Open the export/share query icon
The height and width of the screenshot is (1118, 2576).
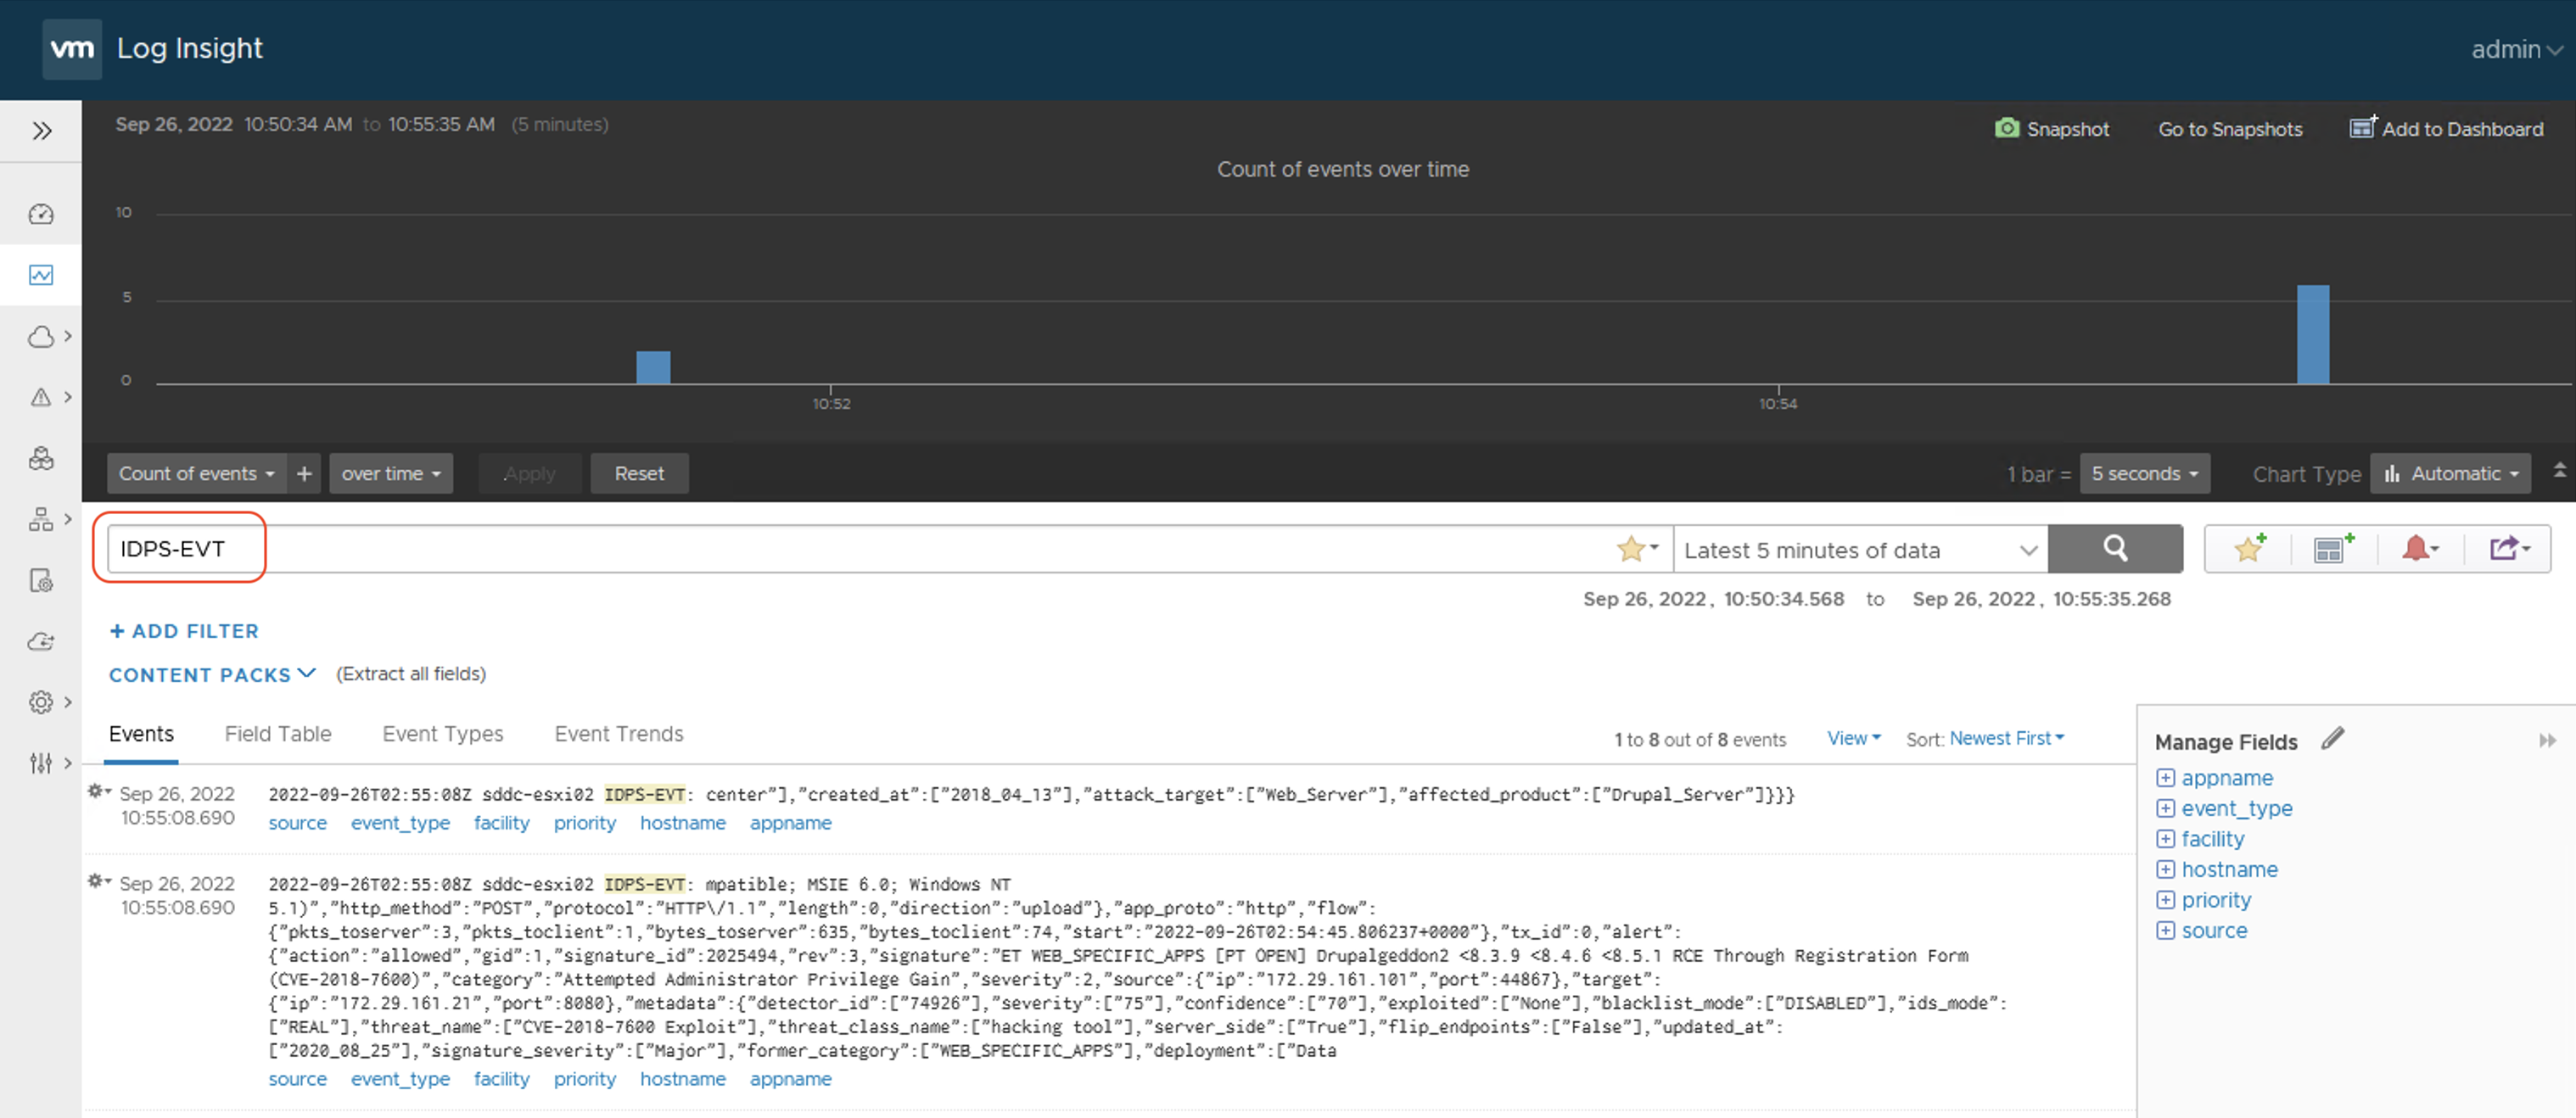pos(2509,548)
